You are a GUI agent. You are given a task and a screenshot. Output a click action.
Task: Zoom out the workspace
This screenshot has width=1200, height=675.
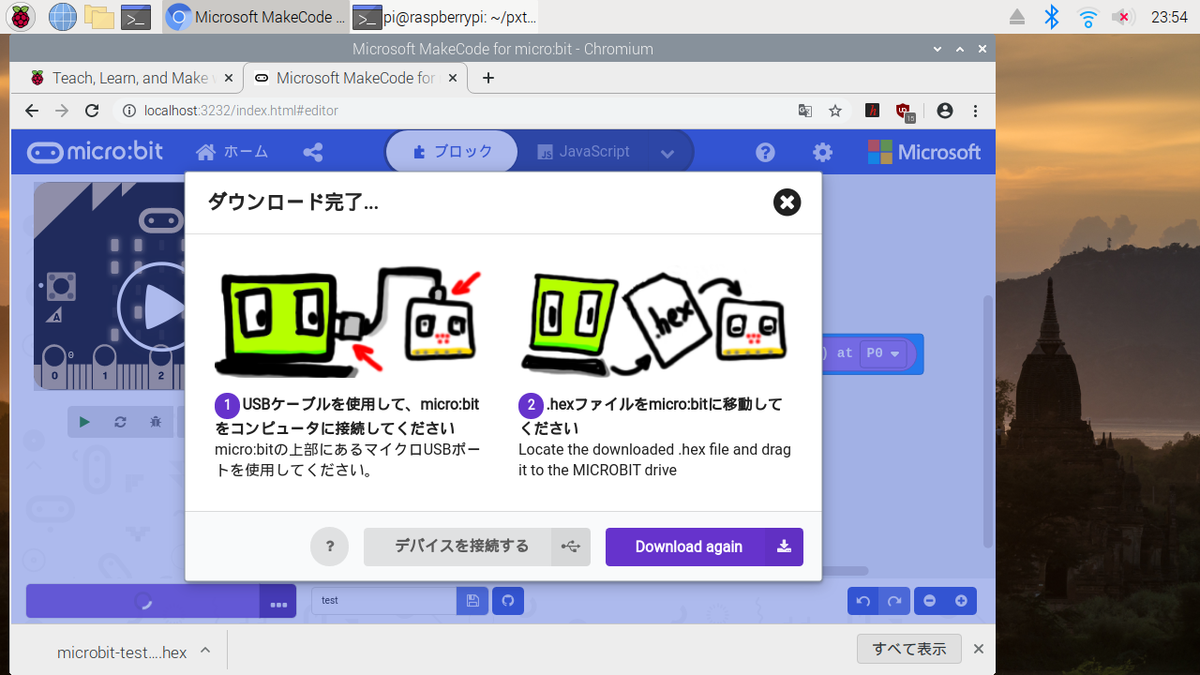click(x=930, y=600)
